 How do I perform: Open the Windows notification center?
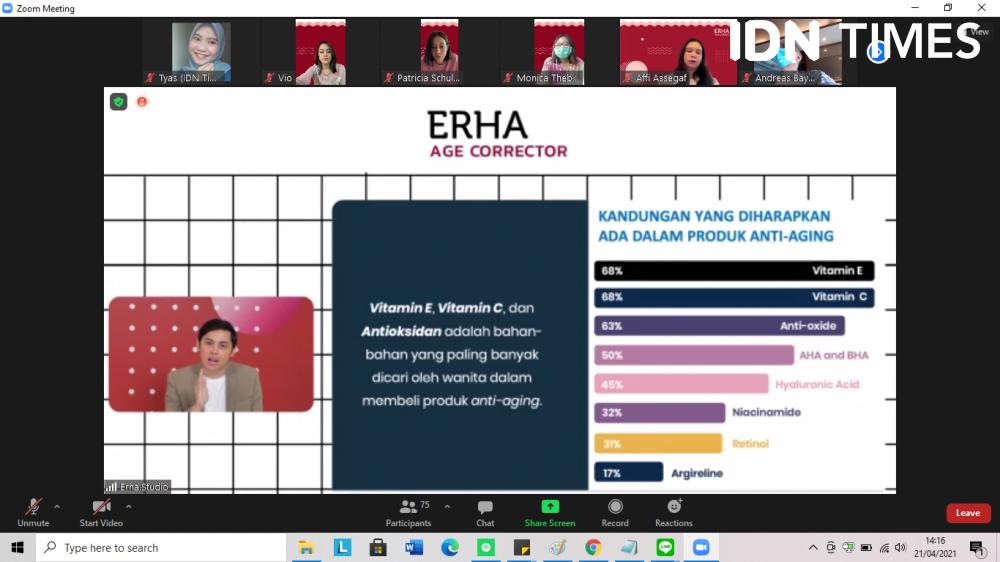tap(977, 547)
